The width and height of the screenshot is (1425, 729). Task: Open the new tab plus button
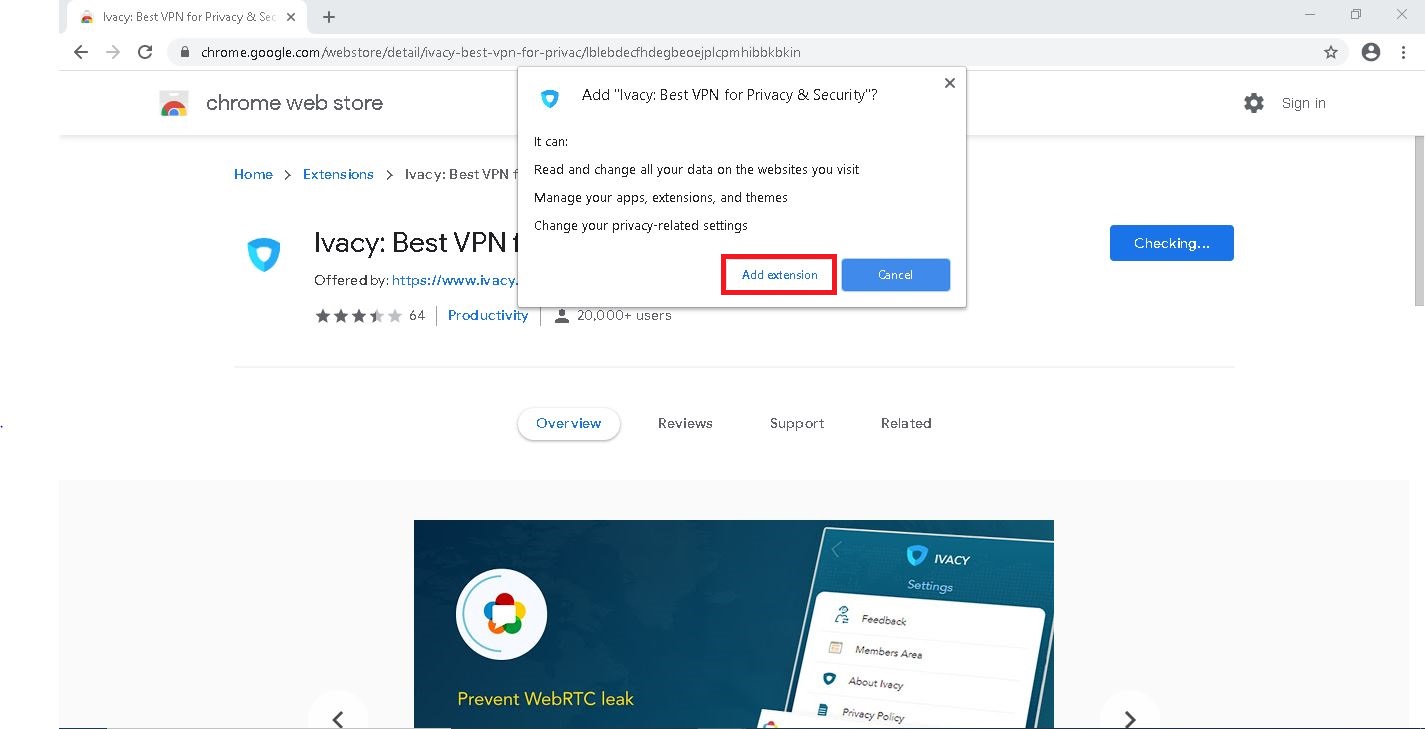(329, 17)
